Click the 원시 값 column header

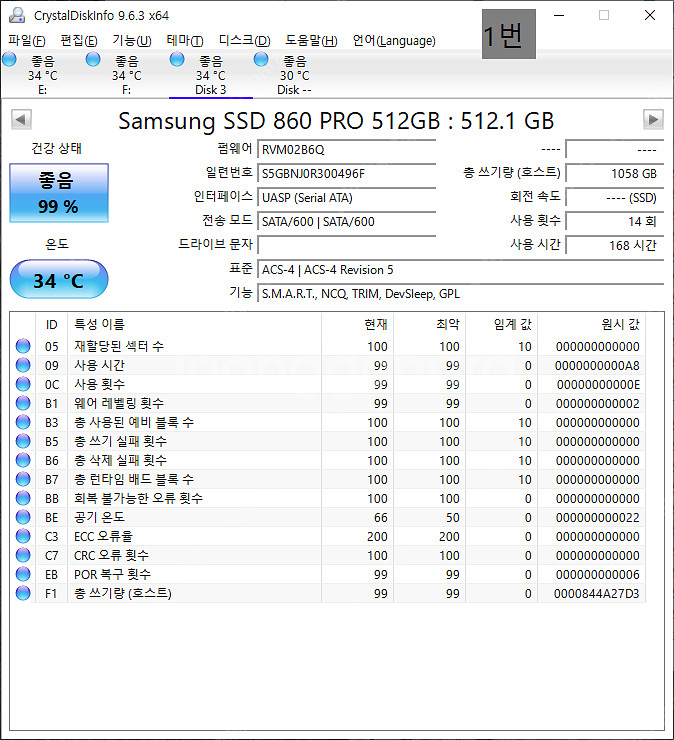click(592, 324)
